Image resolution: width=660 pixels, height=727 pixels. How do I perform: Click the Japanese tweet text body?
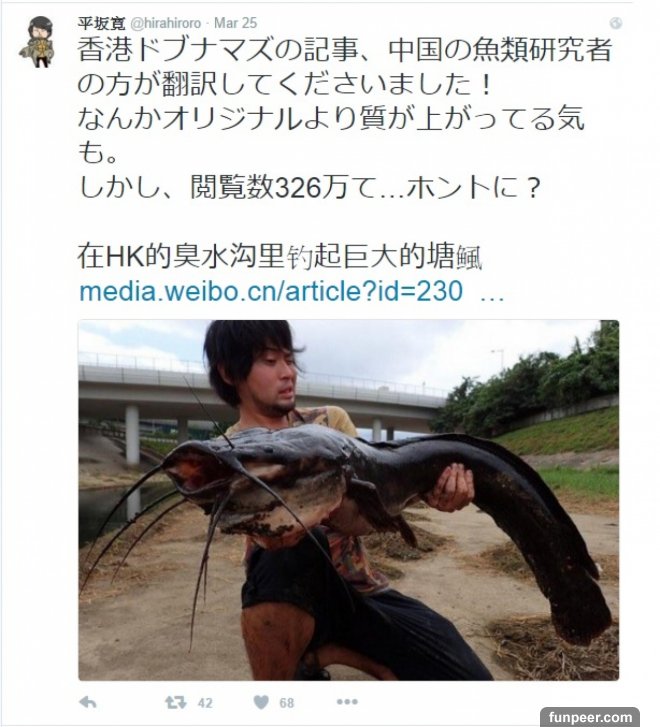[345, 119]
